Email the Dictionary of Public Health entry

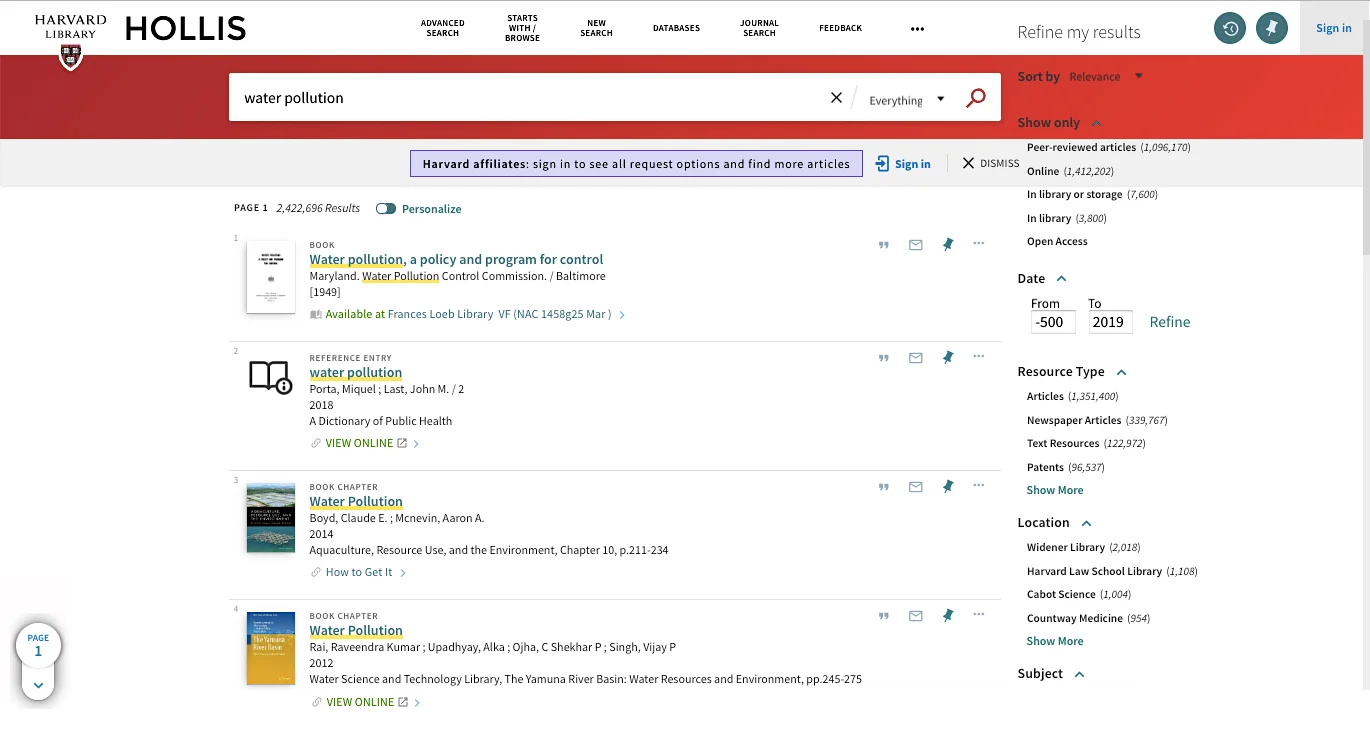click(x=915, y=358)
